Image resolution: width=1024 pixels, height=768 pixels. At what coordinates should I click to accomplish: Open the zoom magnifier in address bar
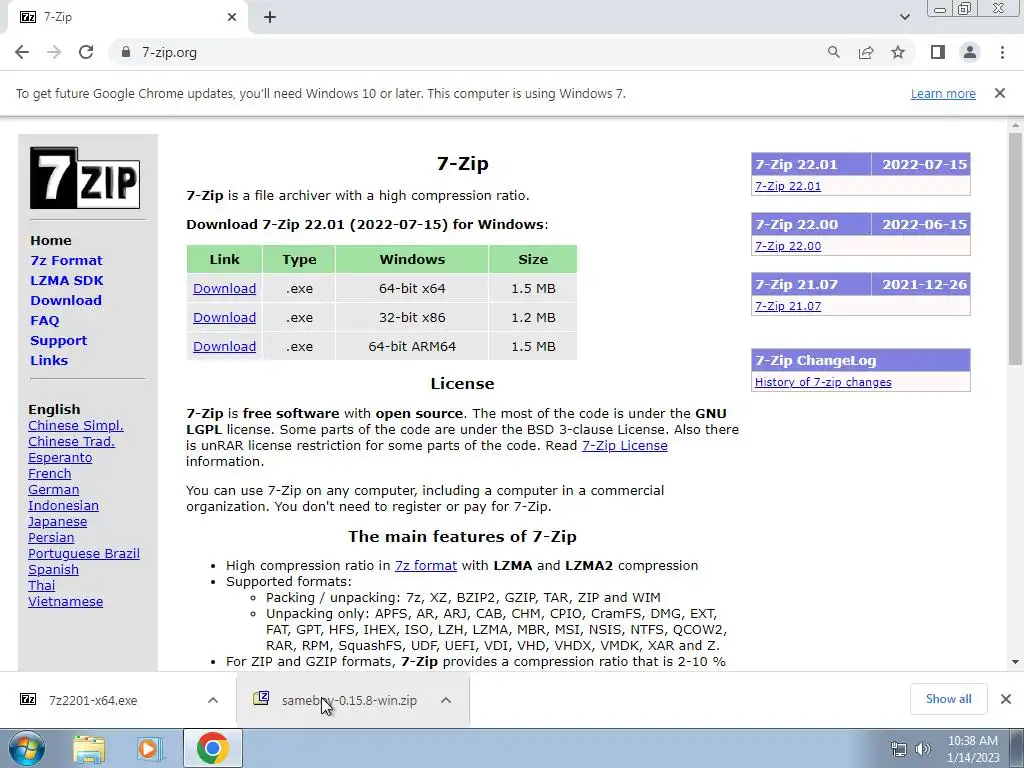(x=833, y=52)
